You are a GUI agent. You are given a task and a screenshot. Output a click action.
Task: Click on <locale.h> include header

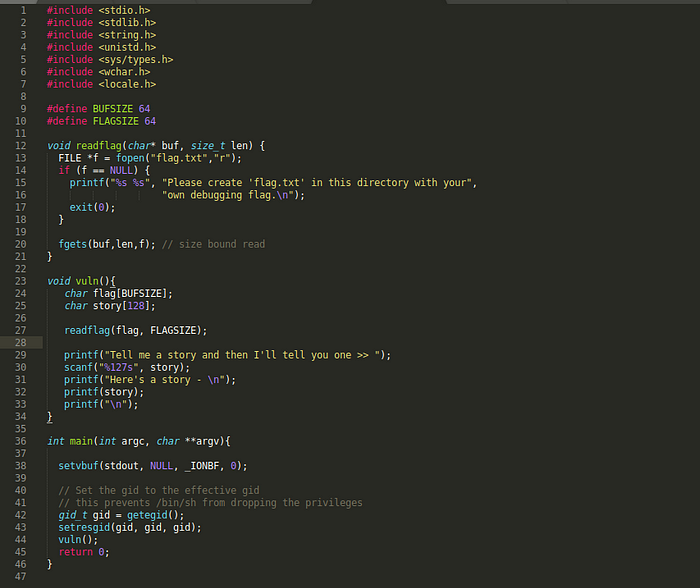pos(127,84)
